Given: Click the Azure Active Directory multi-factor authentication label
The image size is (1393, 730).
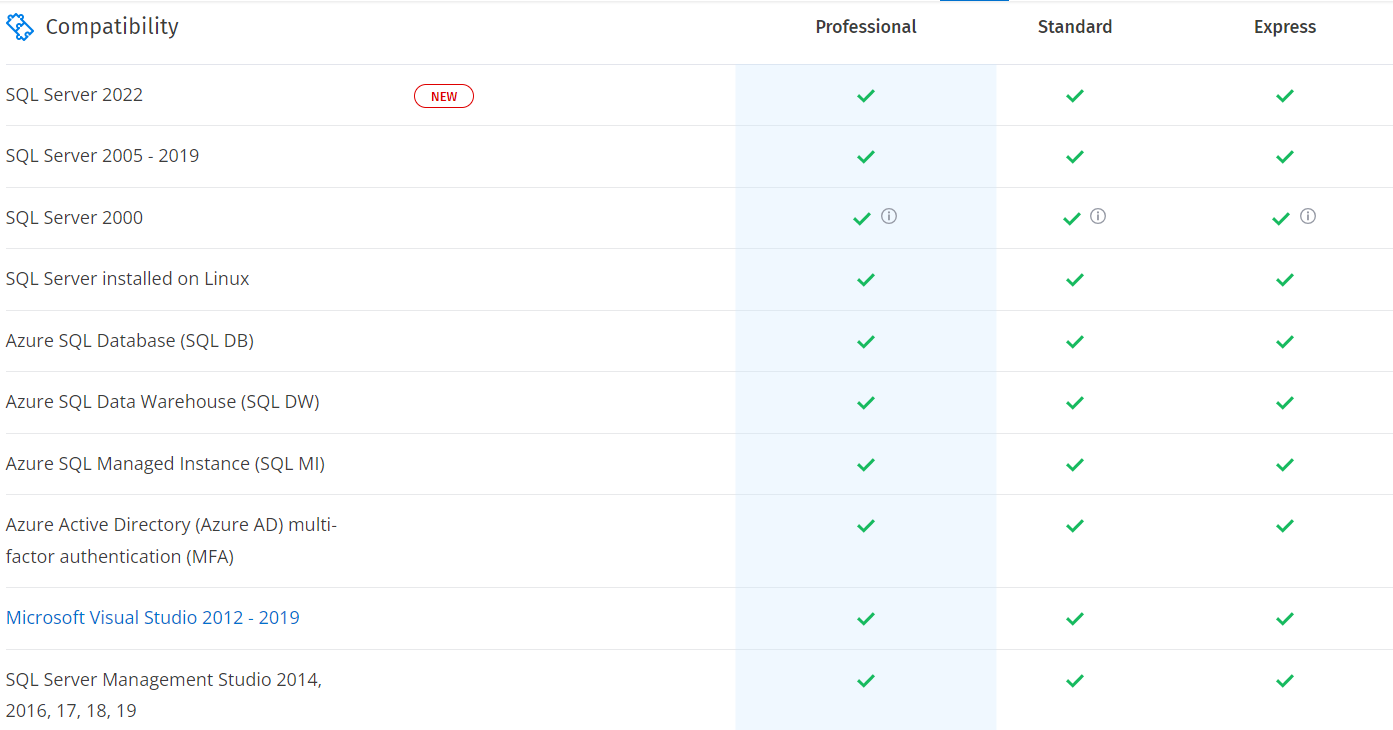Looking at the screenshot, I should pos(171,541).
